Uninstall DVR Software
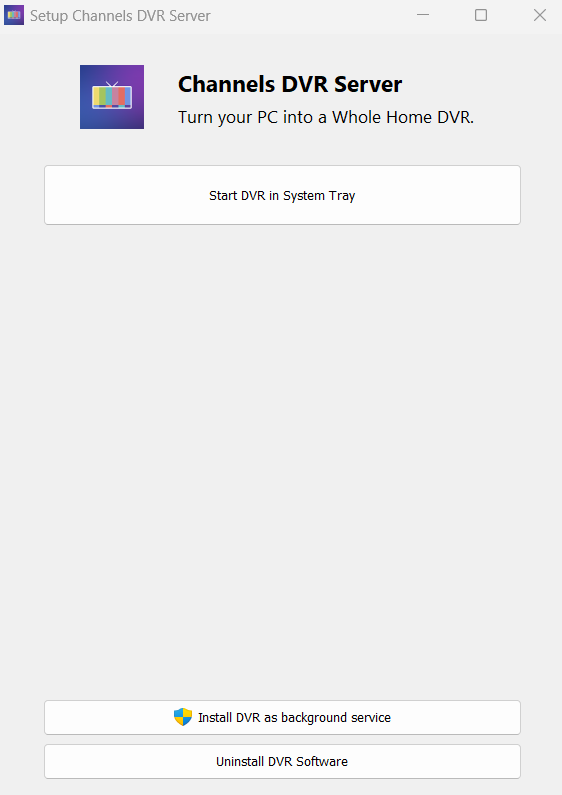562x795 pixels. [282, 762]
